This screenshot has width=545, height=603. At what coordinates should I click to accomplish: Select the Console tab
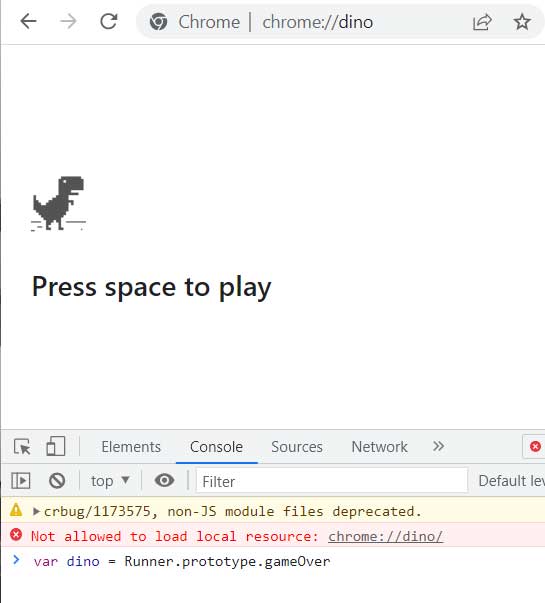coord(217,447)
